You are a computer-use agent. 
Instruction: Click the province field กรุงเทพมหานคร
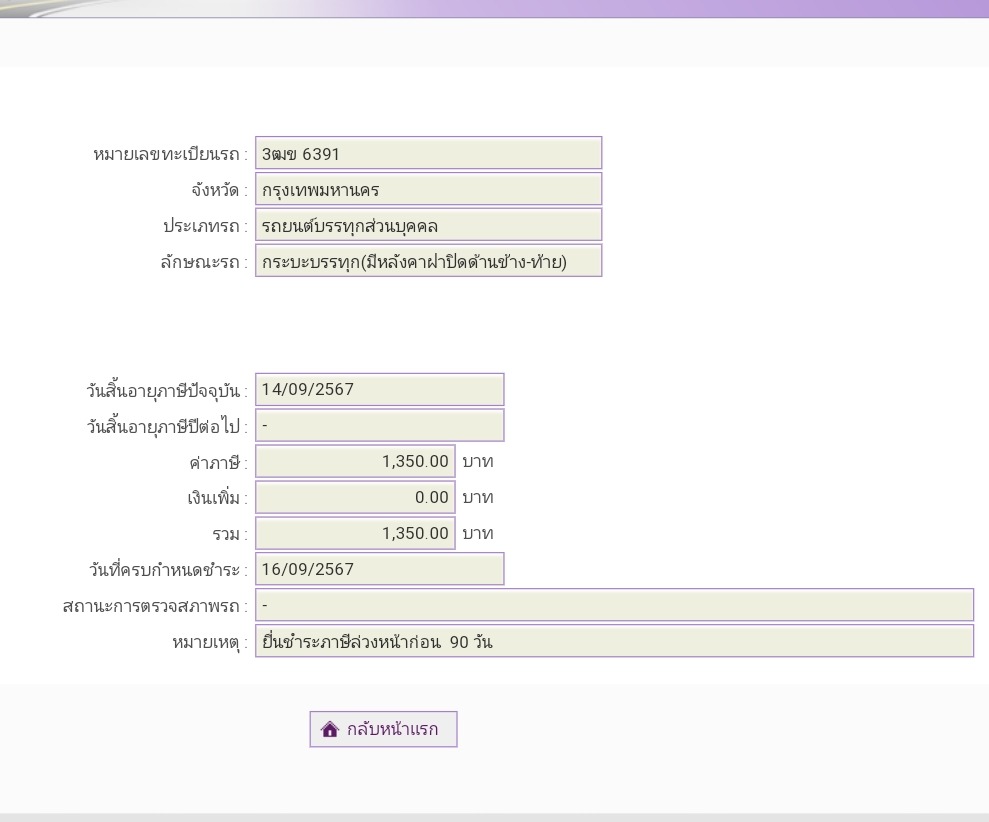coord(428,189)
